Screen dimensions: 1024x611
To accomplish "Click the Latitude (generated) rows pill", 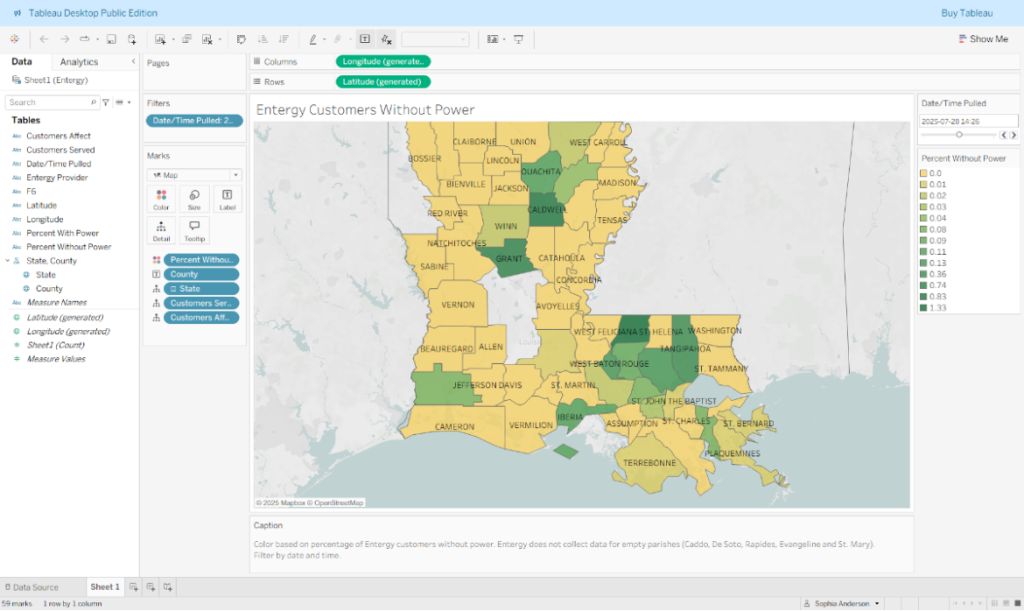I will [383, 82].
